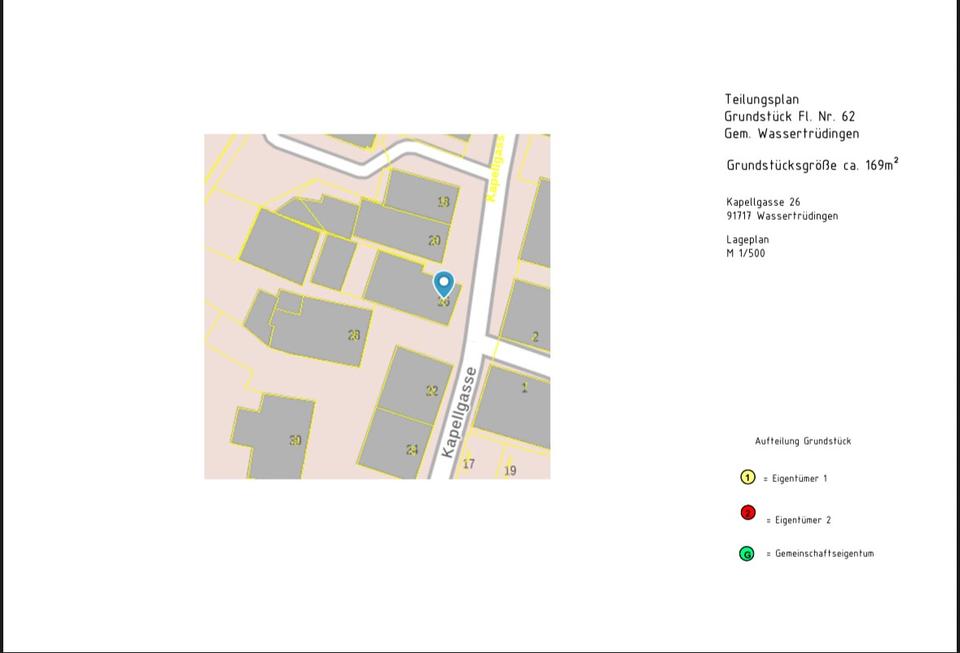Image resolution: width=960 pixels, height=653 pixels.
Task: Click the vertical Kapellgasse street label
Action: click(x=460, y=412)
